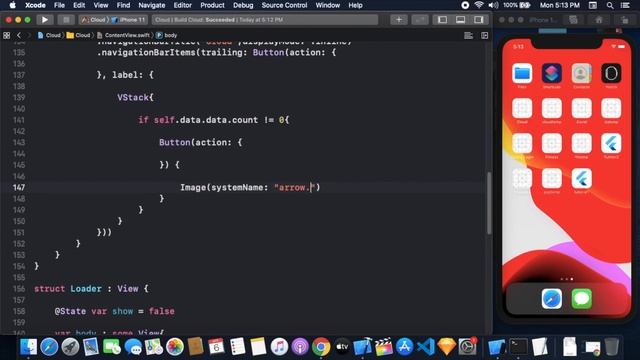Open the Watch app in Simulator
The image size is (640, 360).
tap(611, 73)
